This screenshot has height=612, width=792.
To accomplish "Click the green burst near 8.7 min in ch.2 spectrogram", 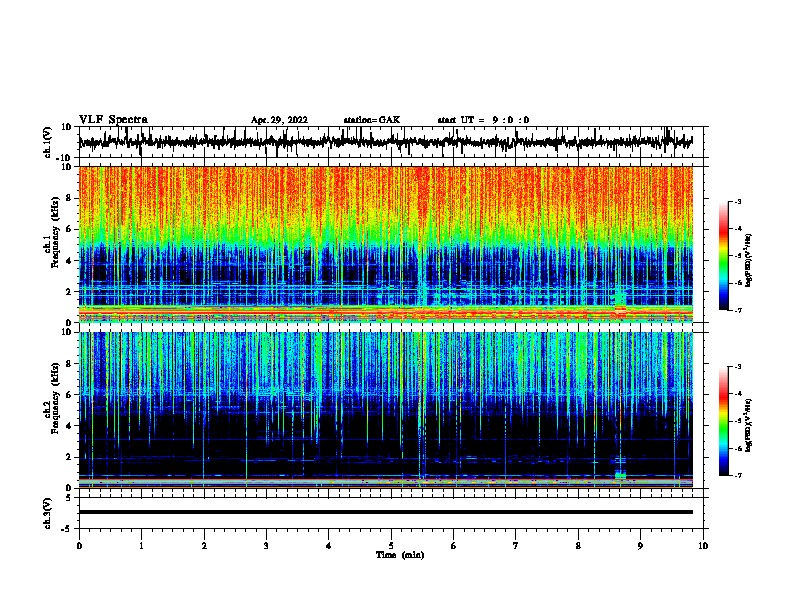I will 620,475.
